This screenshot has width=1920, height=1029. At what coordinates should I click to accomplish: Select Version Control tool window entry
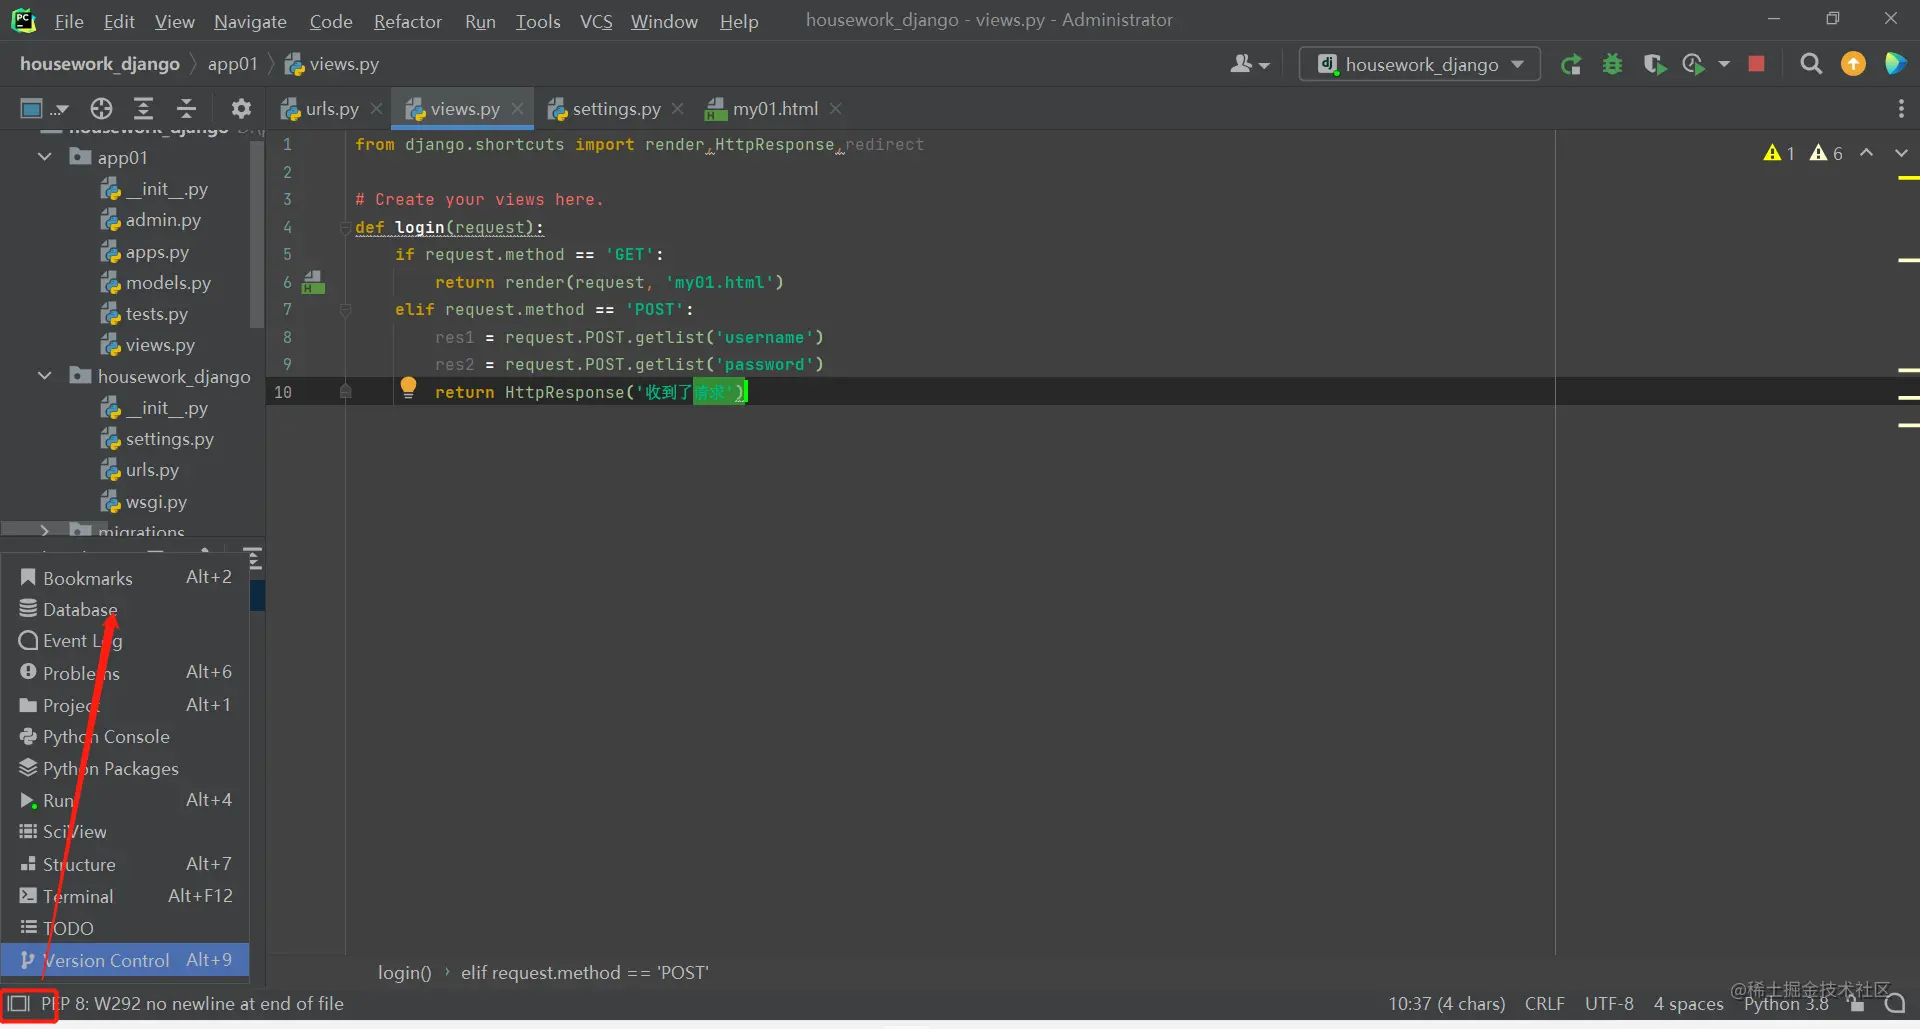click(125, 960)
